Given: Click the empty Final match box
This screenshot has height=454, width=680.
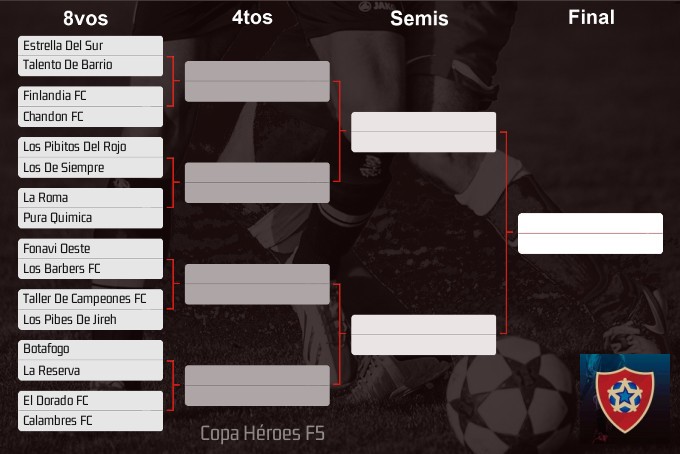Looking at the screenshot, I should coord(590,233).
